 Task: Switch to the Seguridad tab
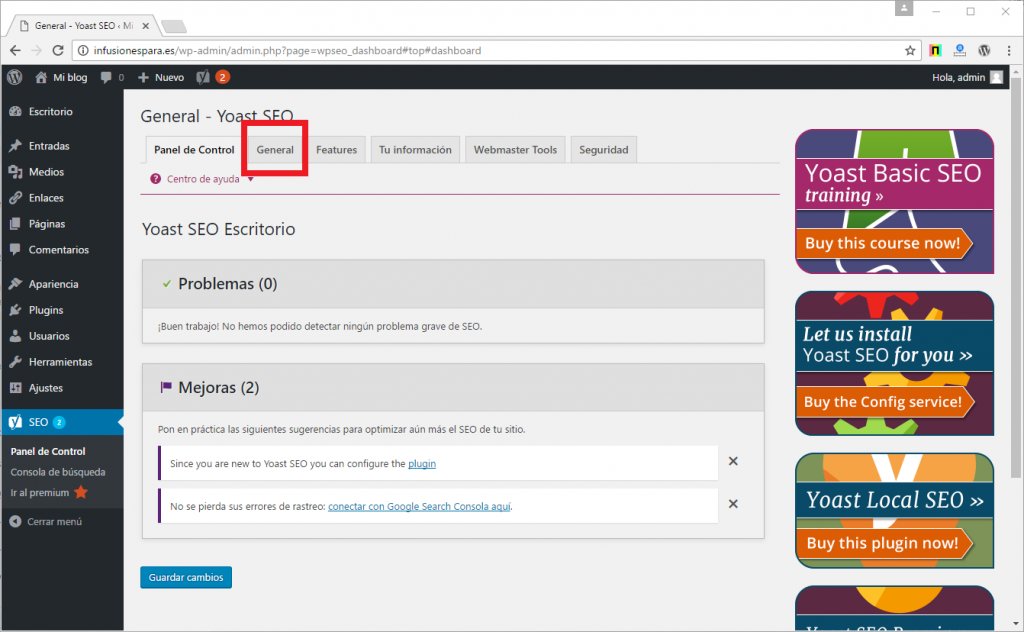603,150
